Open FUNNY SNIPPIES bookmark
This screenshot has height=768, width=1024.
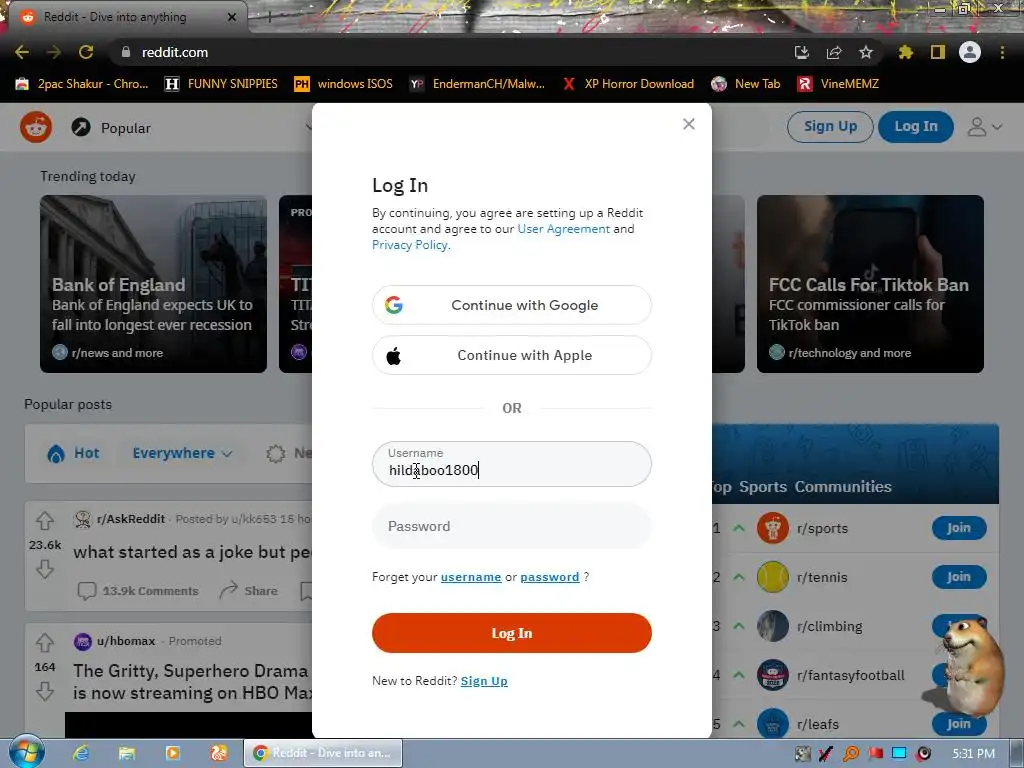click(221, 84)
